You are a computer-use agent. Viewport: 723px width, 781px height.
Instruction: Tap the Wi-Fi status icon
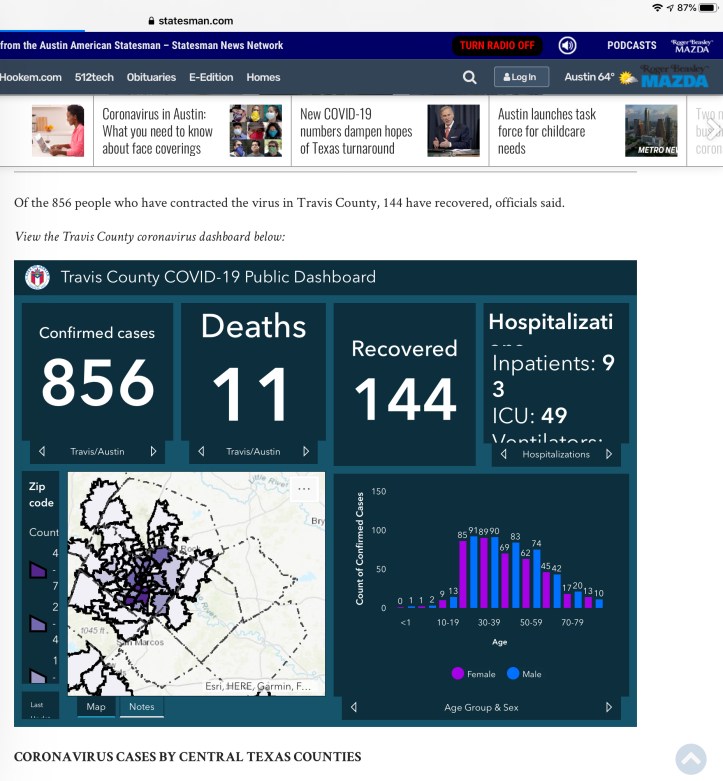pyautogui.click(x=657, y=7)
